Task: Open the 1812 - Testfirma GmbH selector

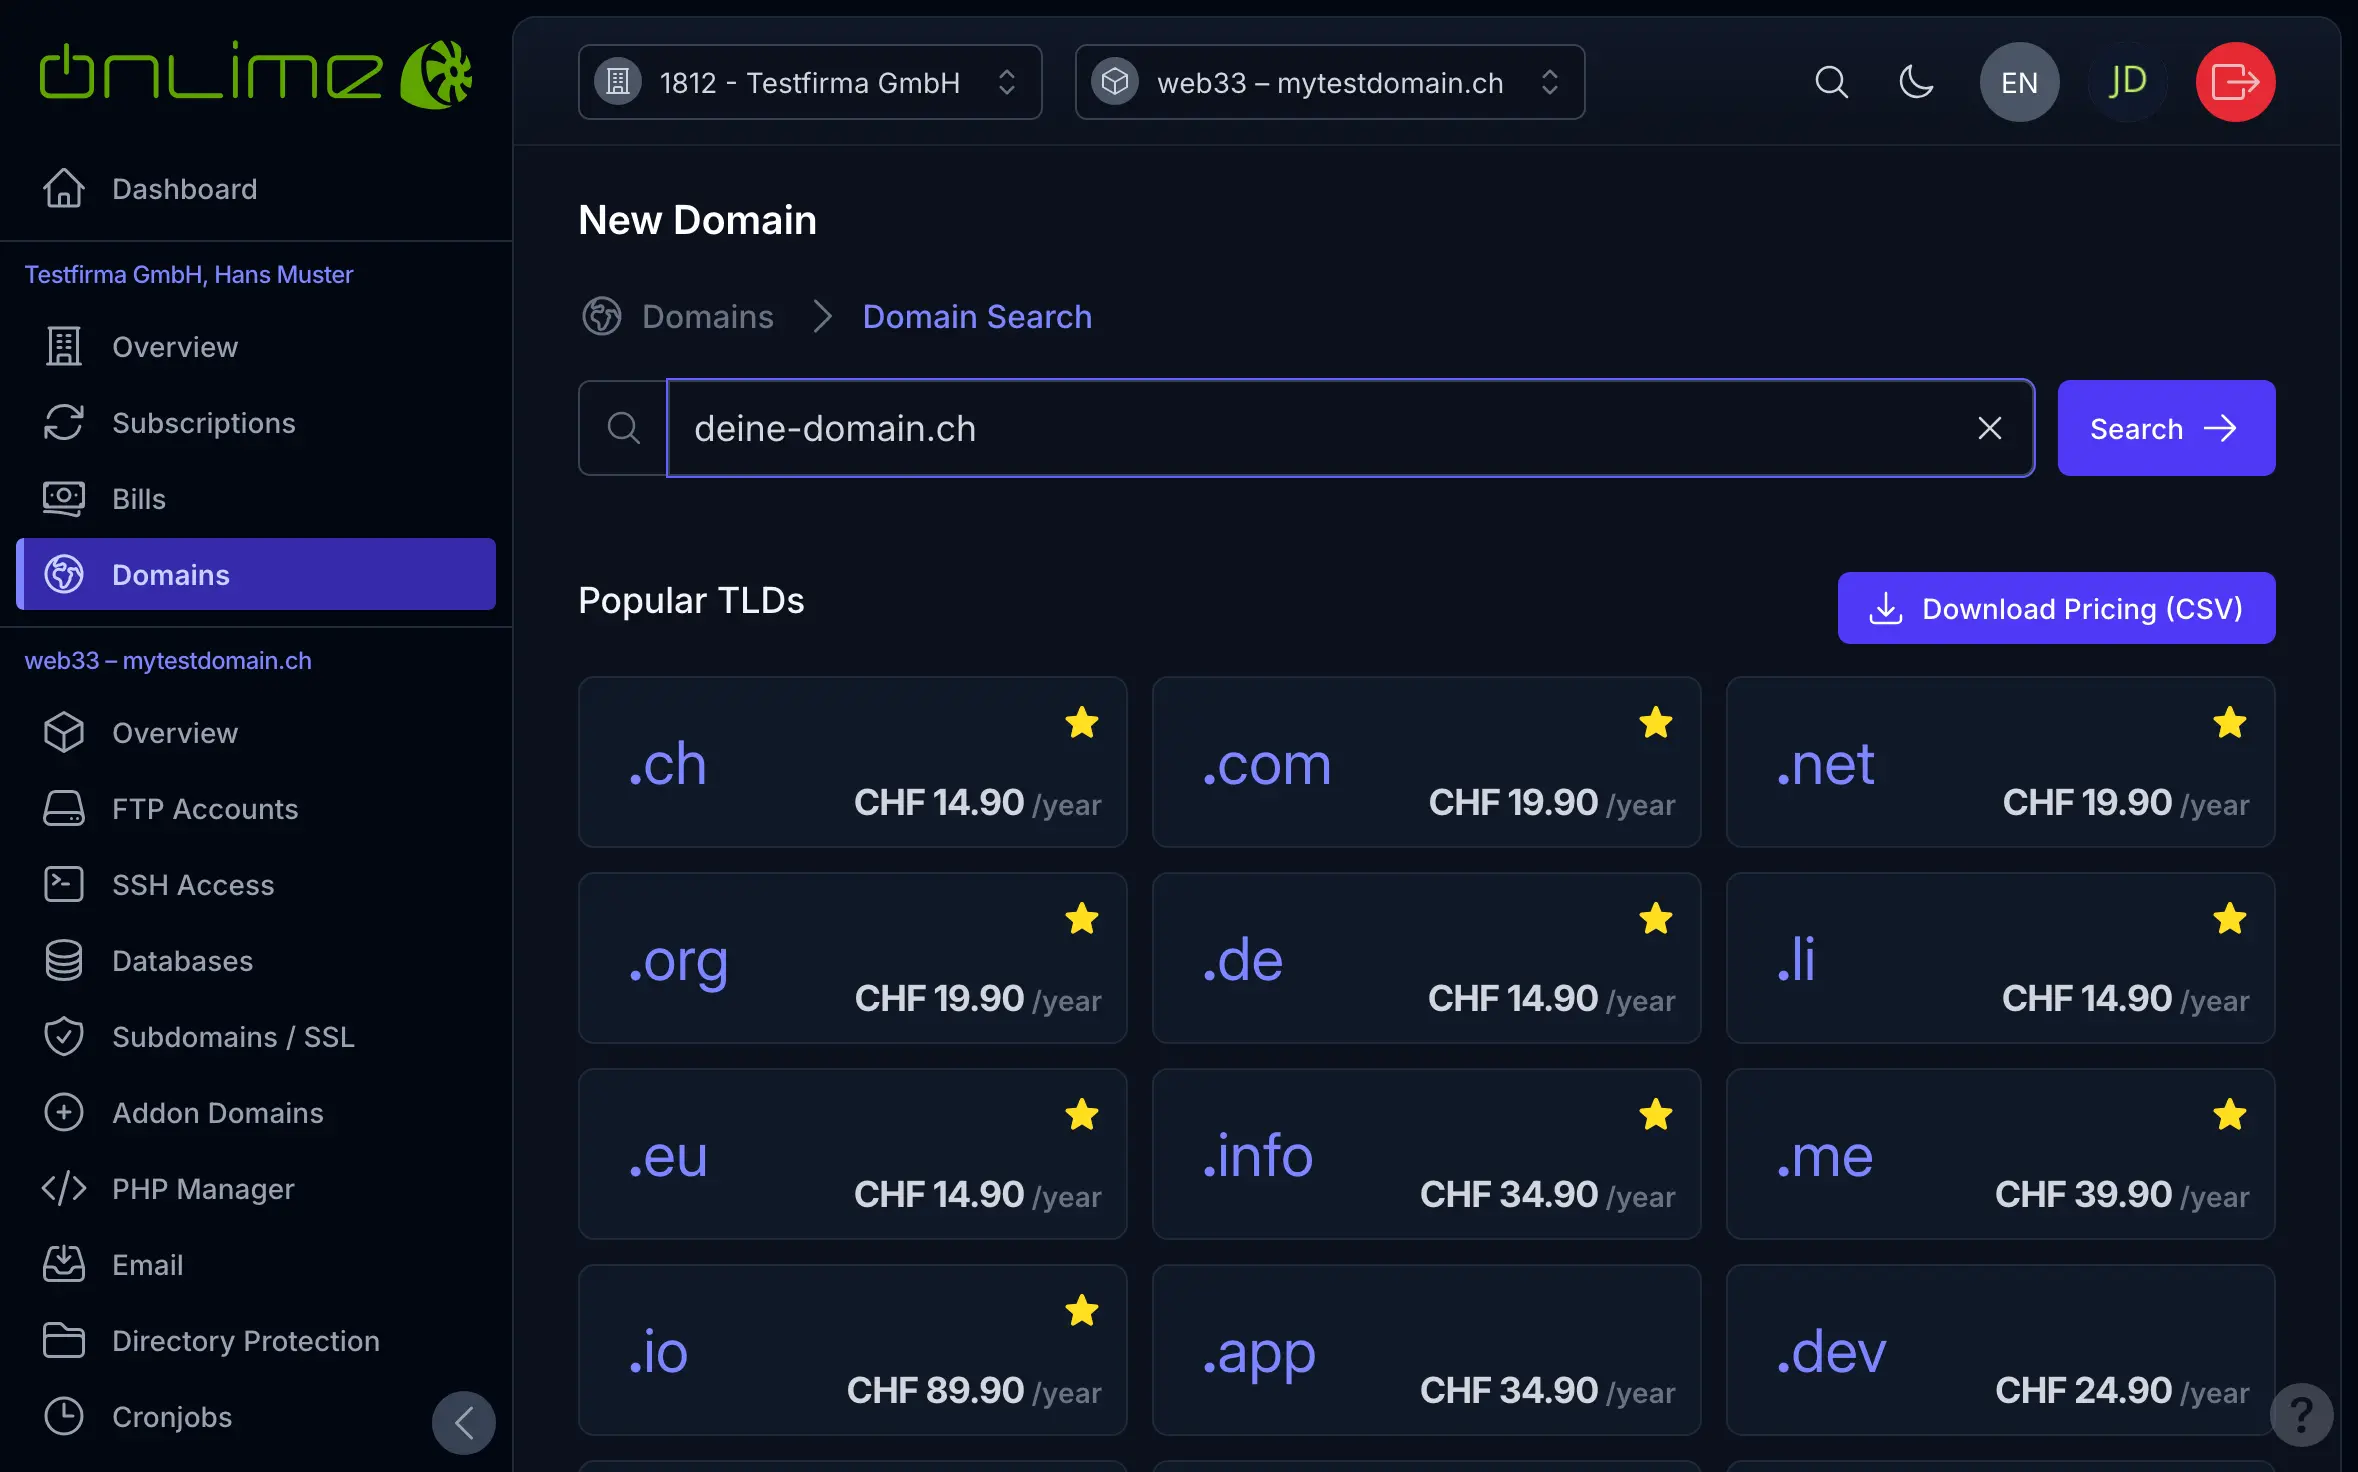Action: pyautogui.click(x=809, y=82)
